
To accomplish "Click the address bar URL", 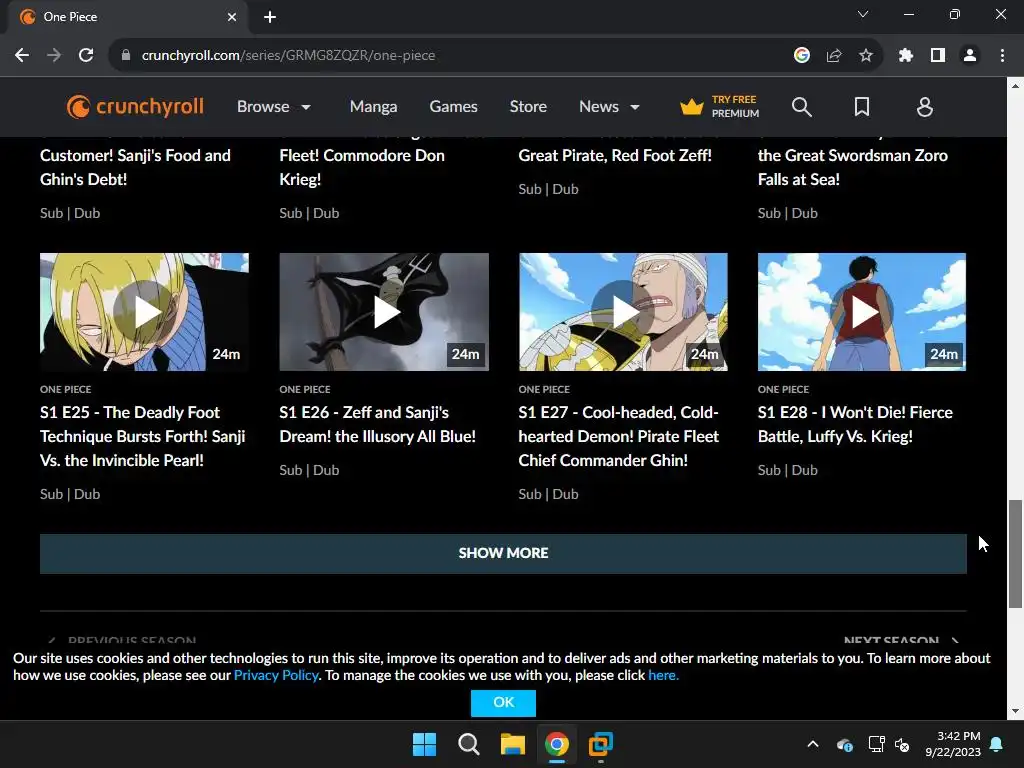I will (x=289, y=56).
